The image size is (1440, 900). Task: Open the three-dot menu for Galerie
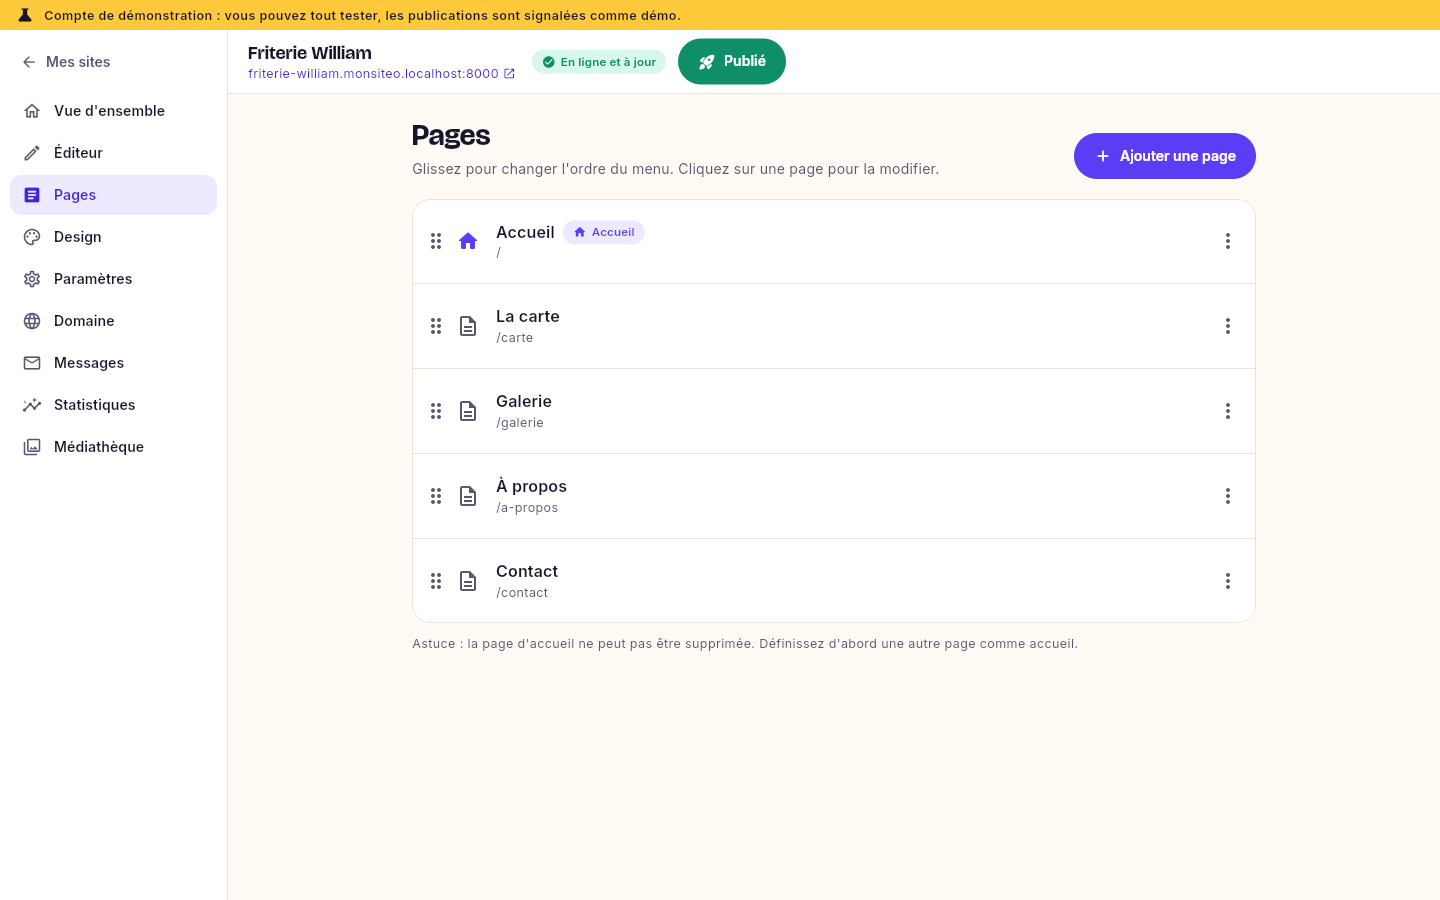pyautogui.click(x=1228, y=411)
